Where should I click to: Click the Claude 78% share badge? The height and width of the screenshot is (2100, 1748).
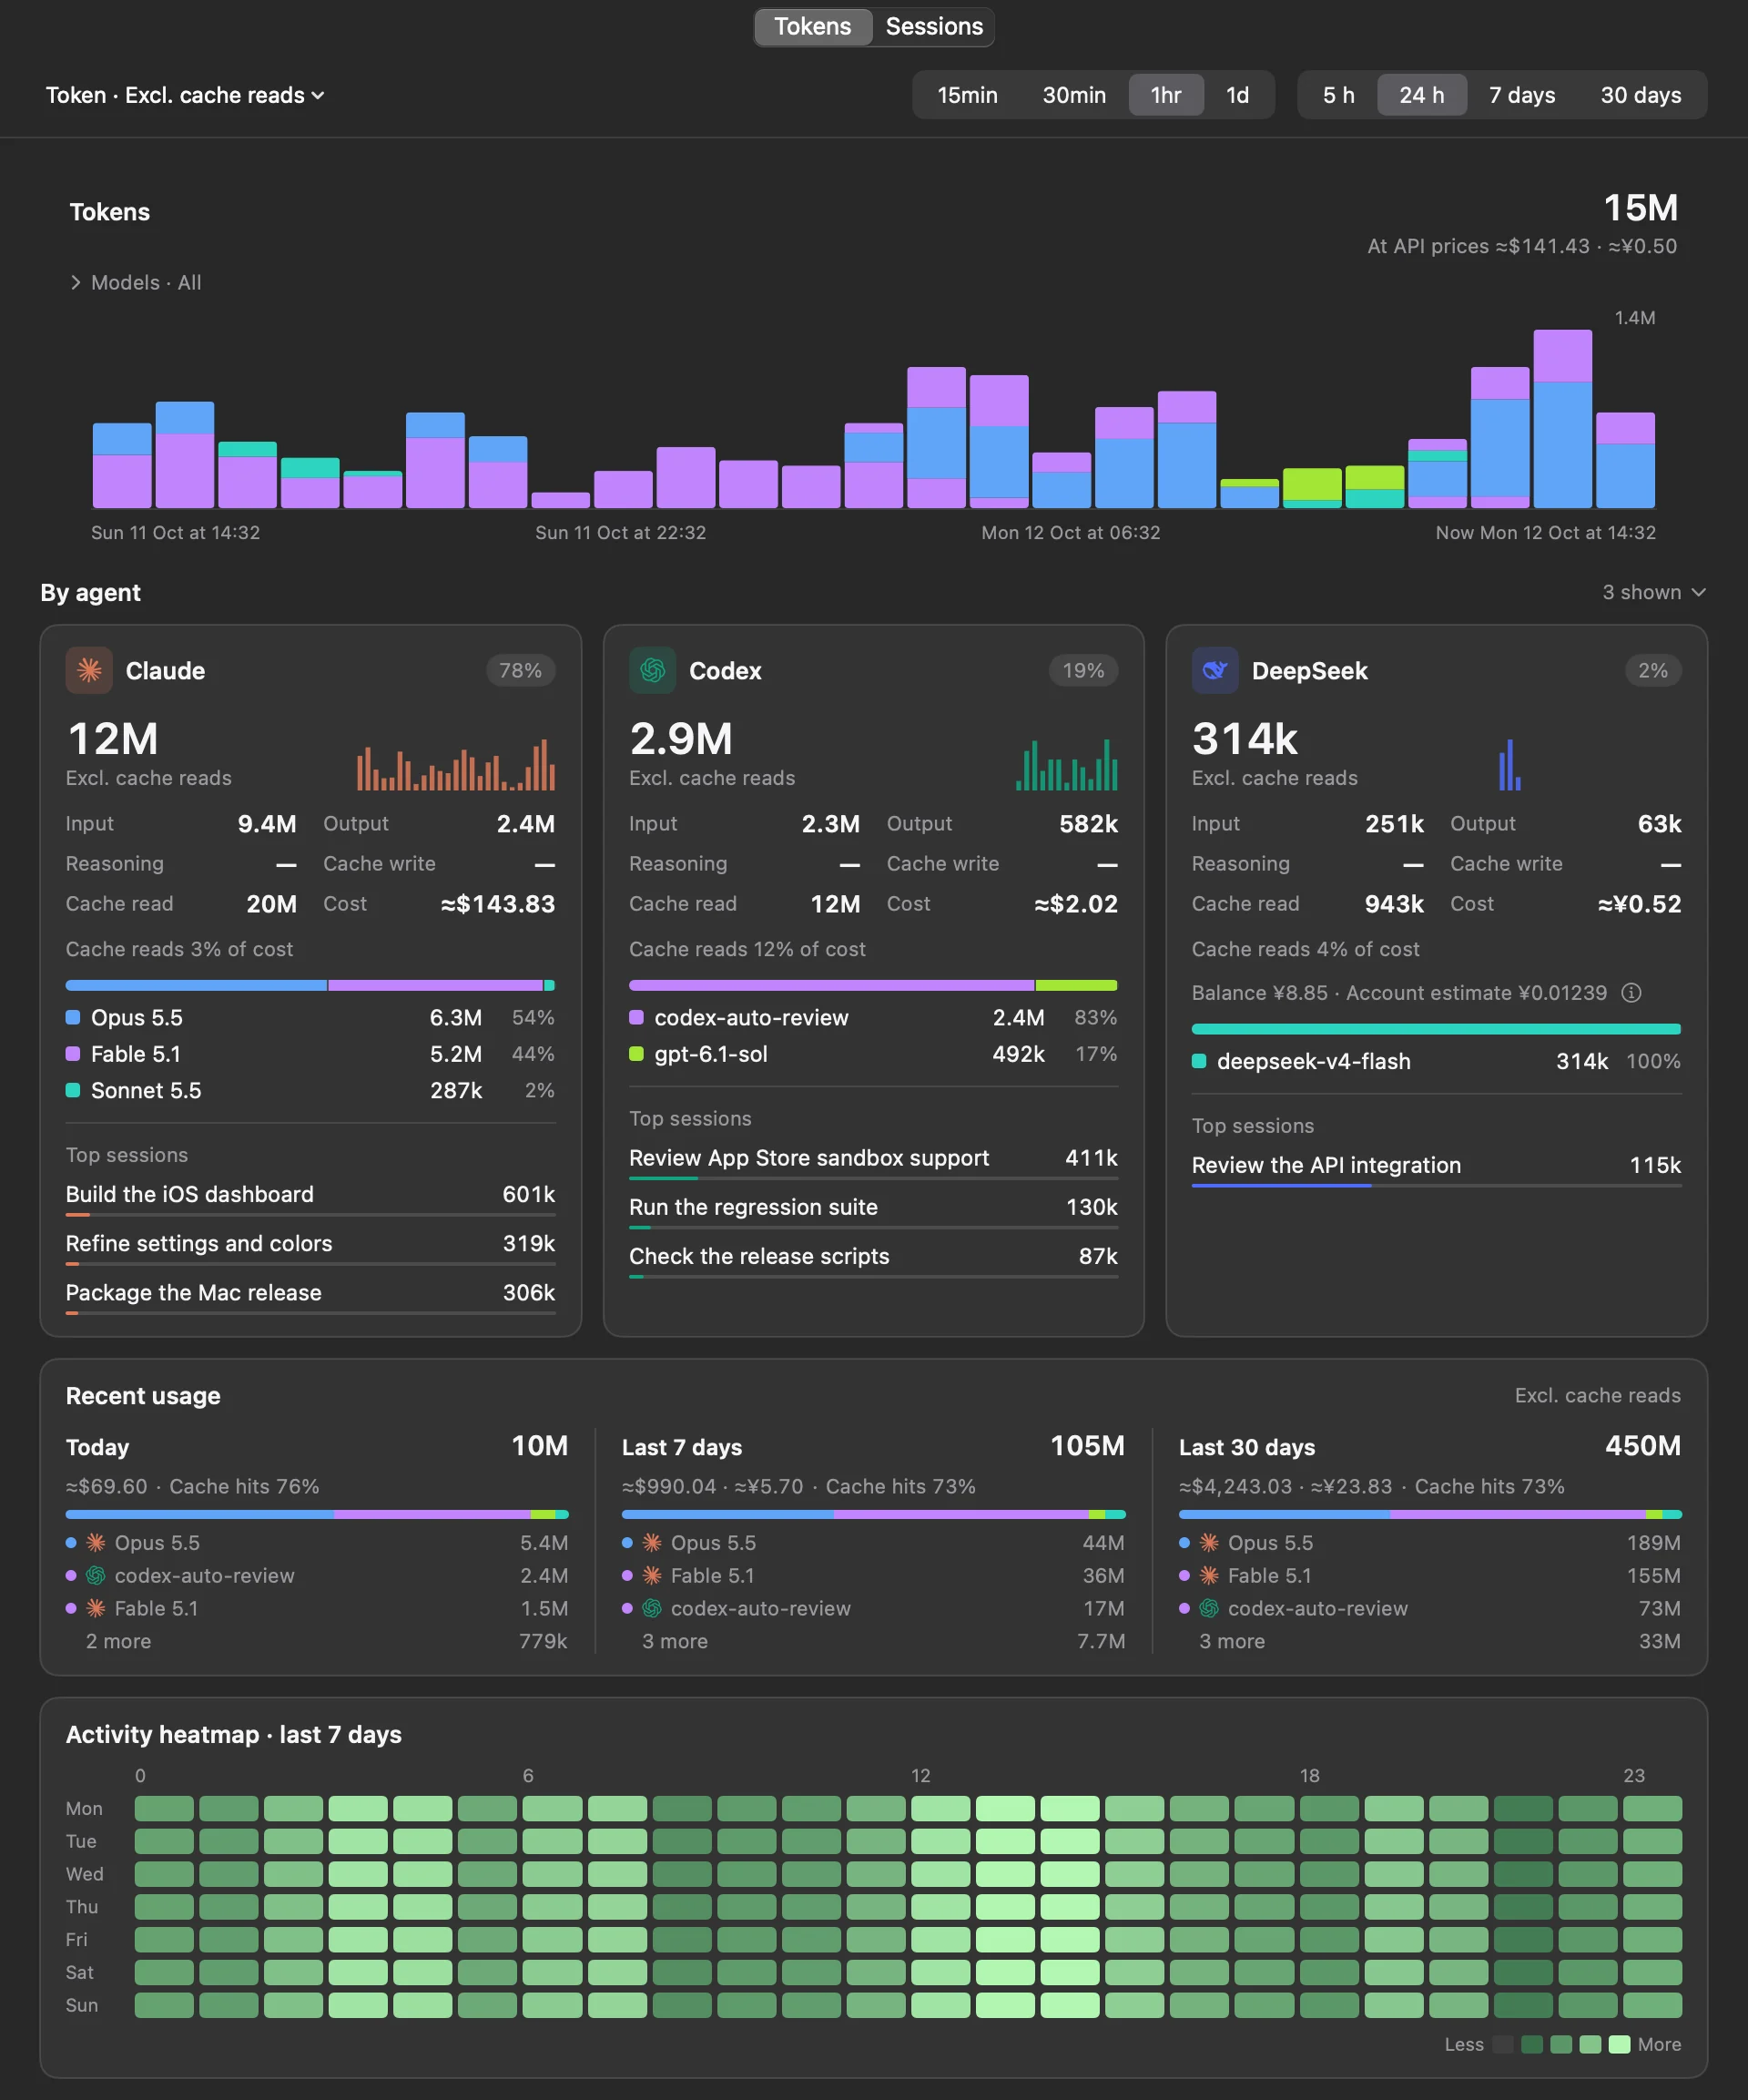[x=520, y=670]
